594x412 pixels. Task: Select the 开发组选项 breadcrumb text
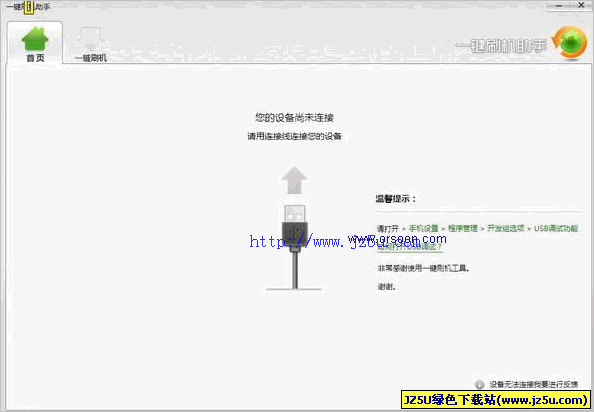[x=505, y=228]
